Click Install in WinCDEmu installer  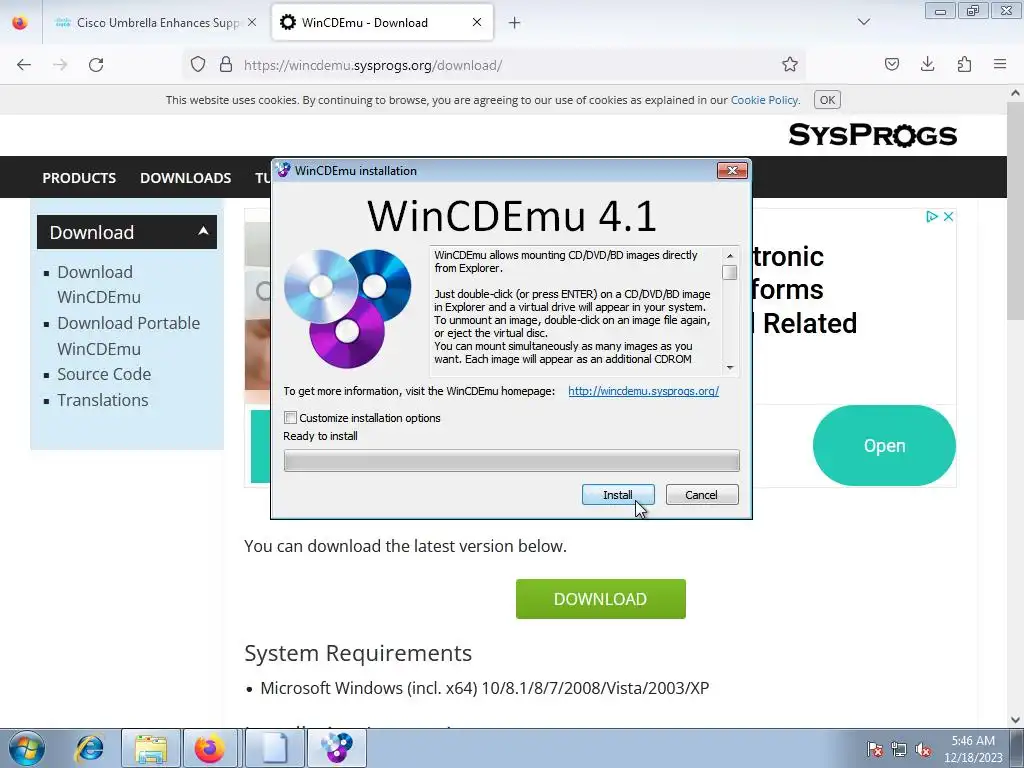point(618,494)
